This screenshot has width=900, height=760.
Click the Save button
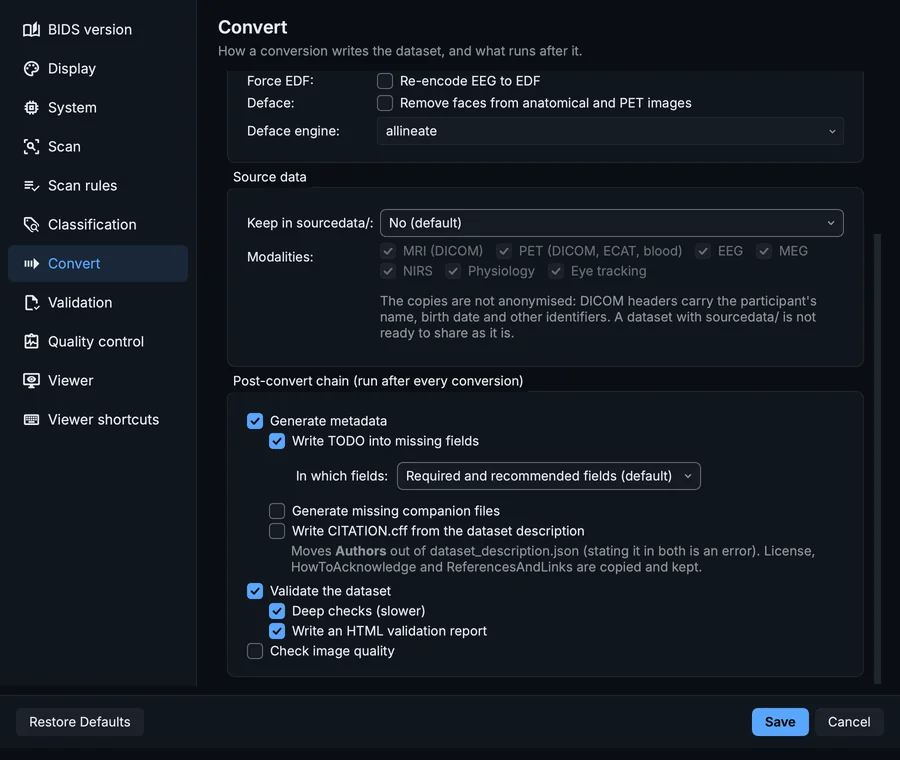point(780,722)
